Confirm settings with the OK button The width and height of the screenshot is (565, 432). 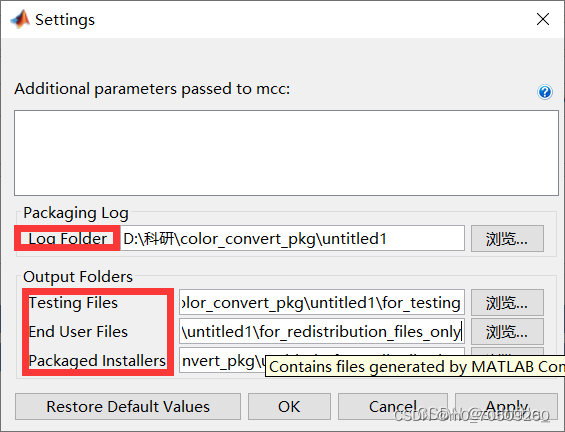pyautogui.click(x=289, y=406)
